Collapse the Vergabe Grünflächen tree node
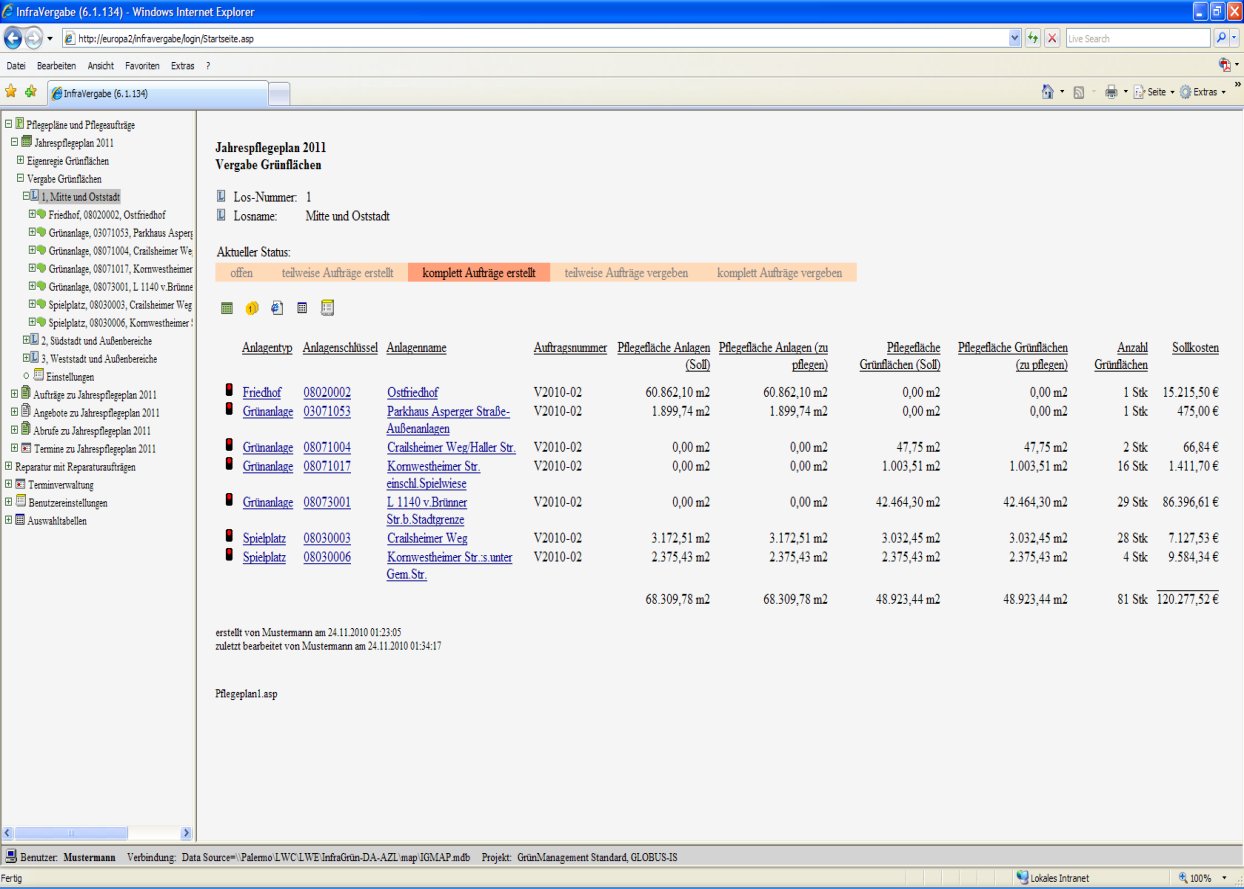 click(x=19, y=179)
